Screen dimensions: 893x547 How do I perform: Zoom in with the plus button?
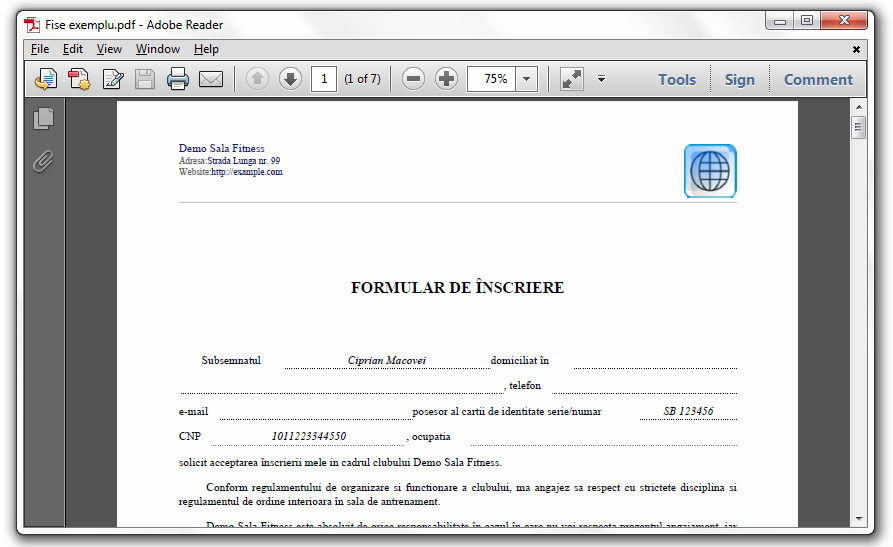[446, 79]
